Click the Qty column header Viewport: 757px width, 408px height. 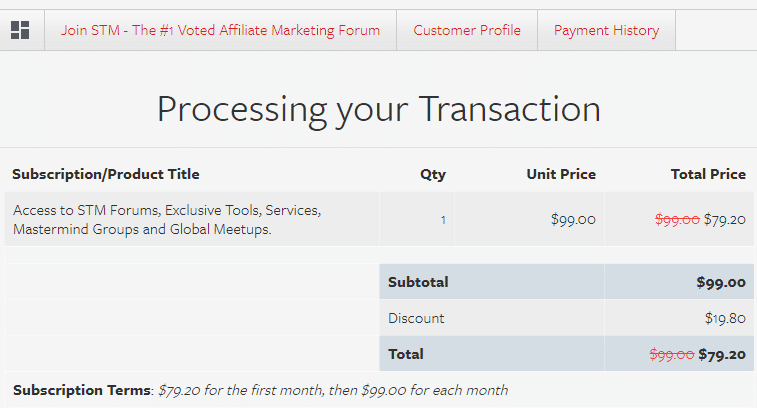click(432, 174)
